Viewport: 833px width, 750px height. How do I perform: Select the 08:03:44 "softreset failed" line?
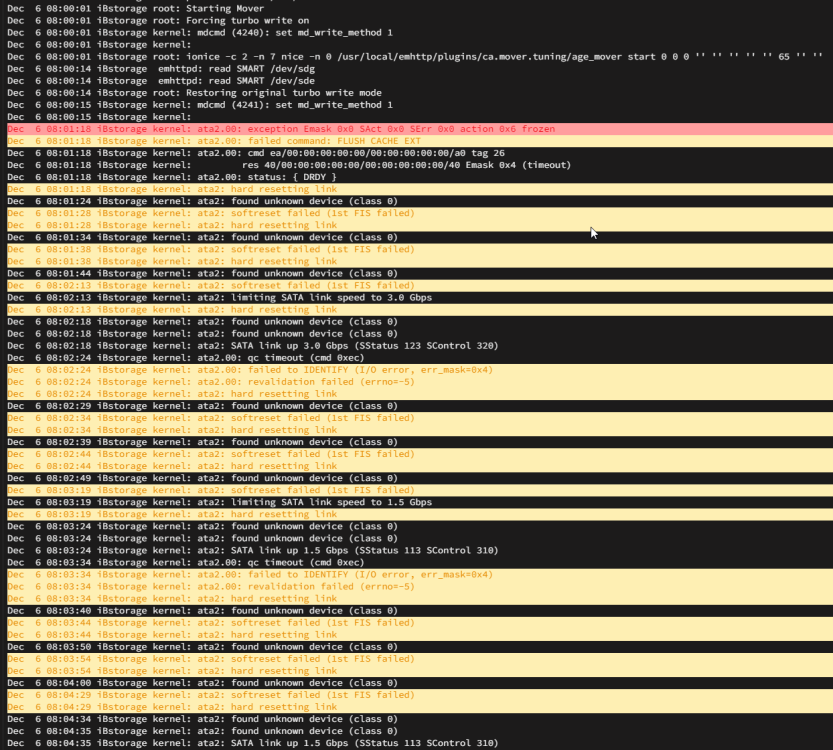[420, 623]
